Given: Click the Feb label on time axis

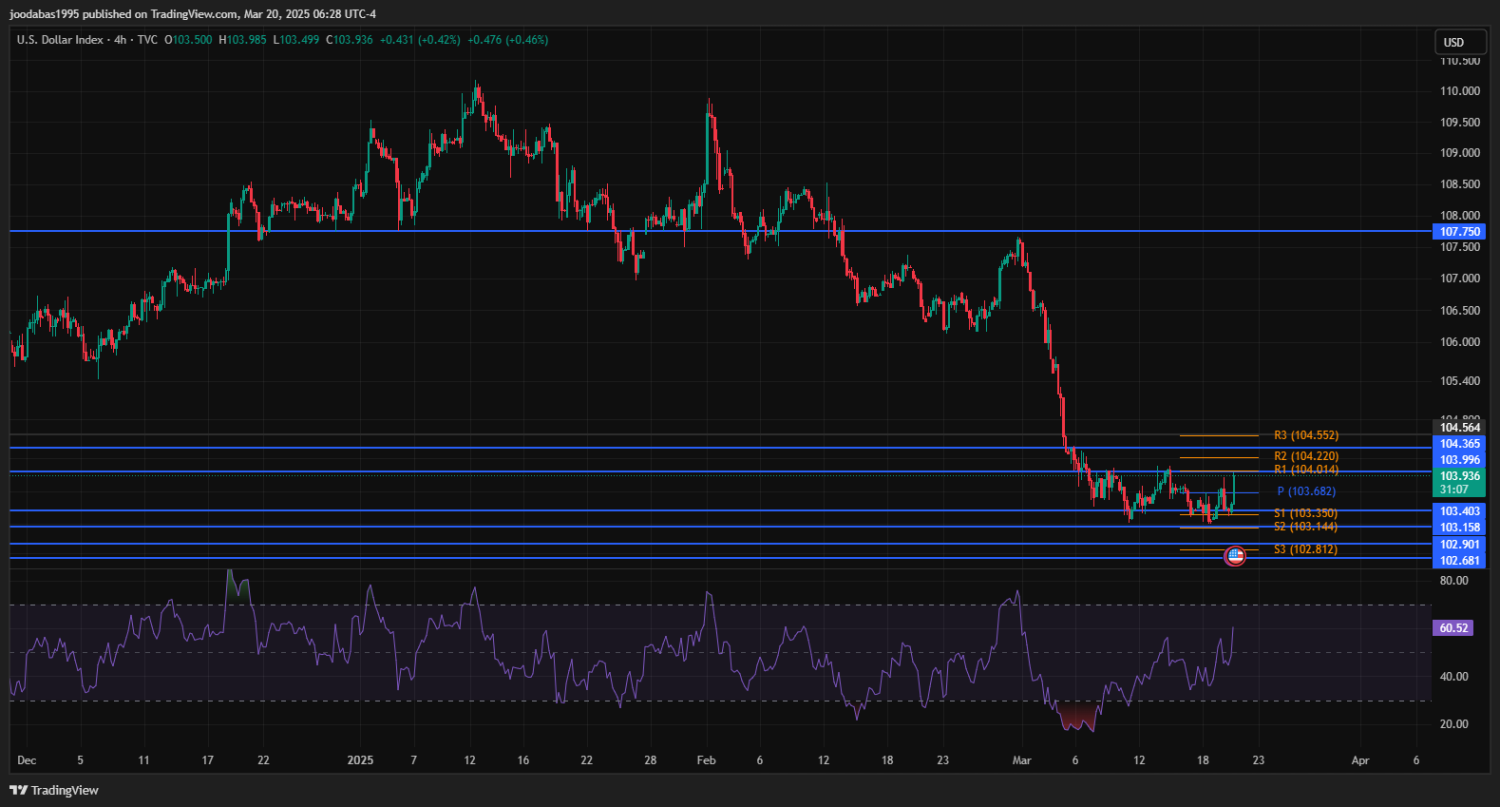Looking at the screenshot, I should click(707, 760).
